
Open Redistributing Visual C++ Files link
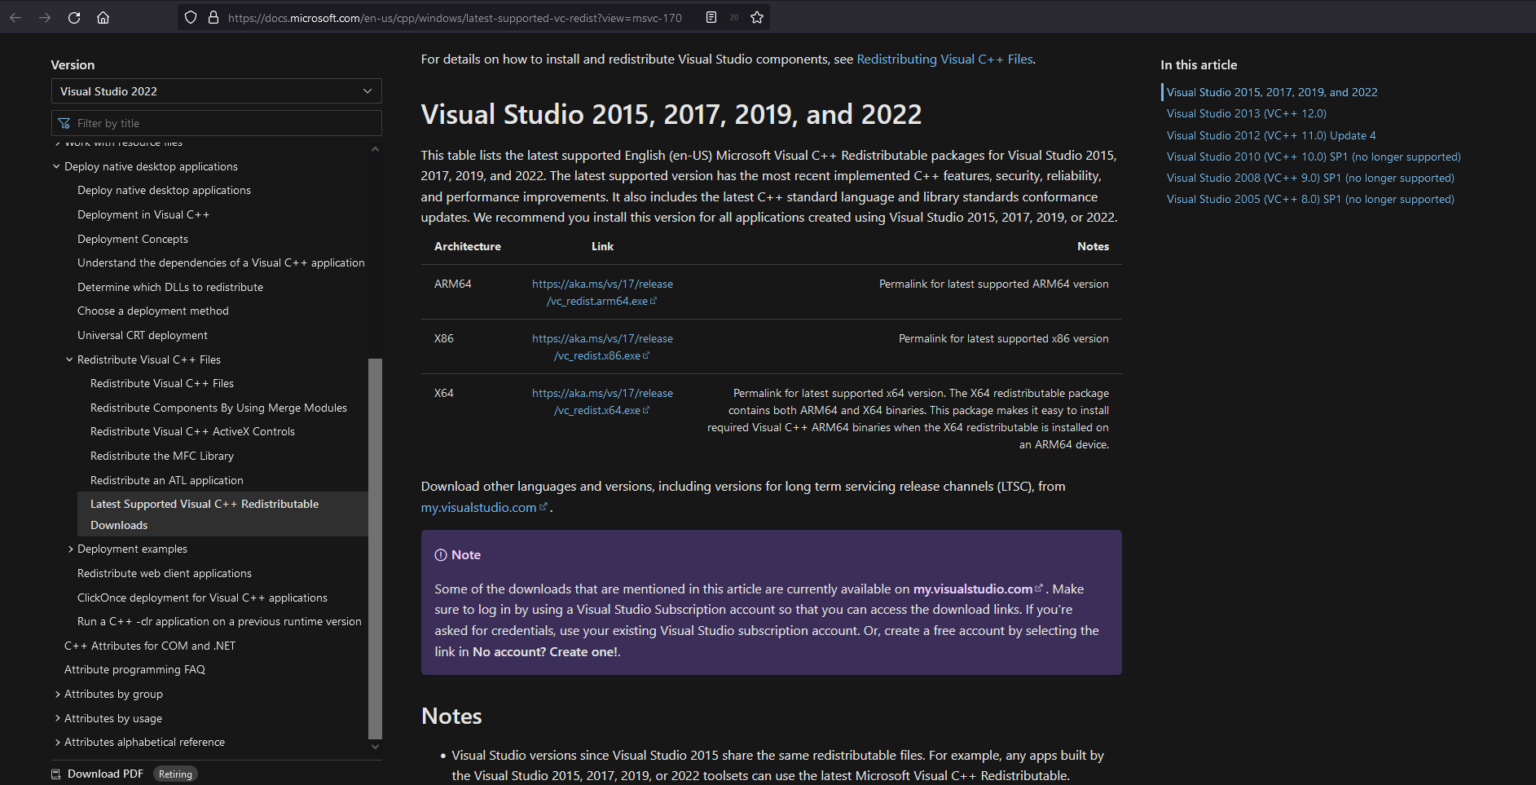pos(944,59)
